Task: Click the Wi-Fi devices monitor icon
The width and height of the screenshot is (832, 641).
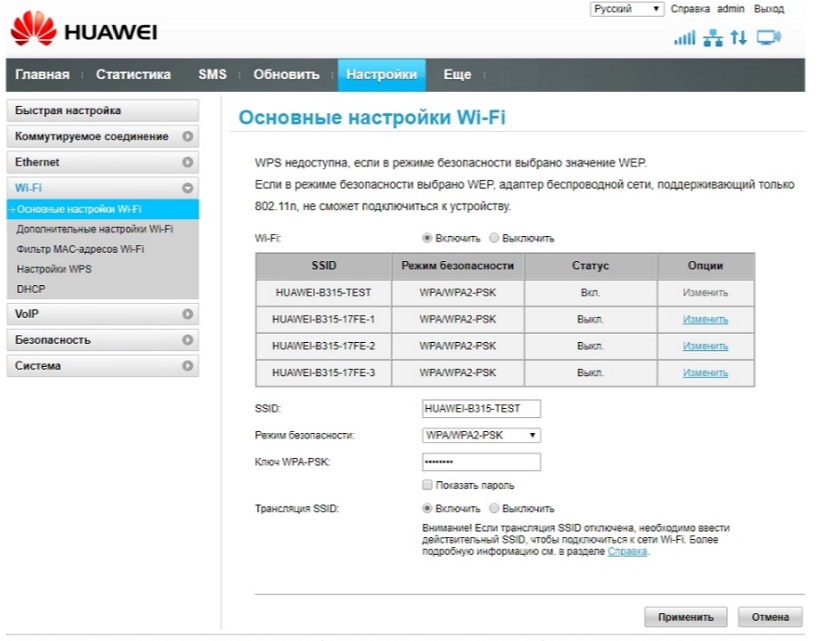Action: [769, 38]
